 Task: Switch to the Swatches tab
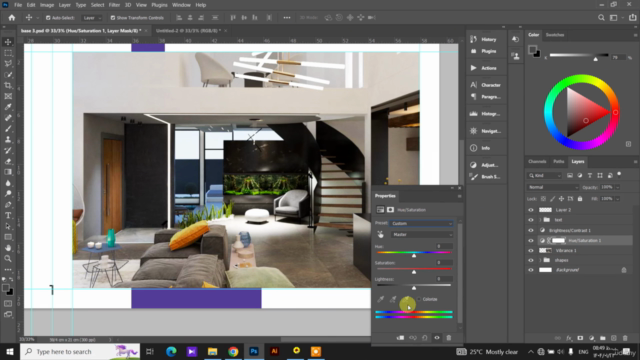click(555, 35)
